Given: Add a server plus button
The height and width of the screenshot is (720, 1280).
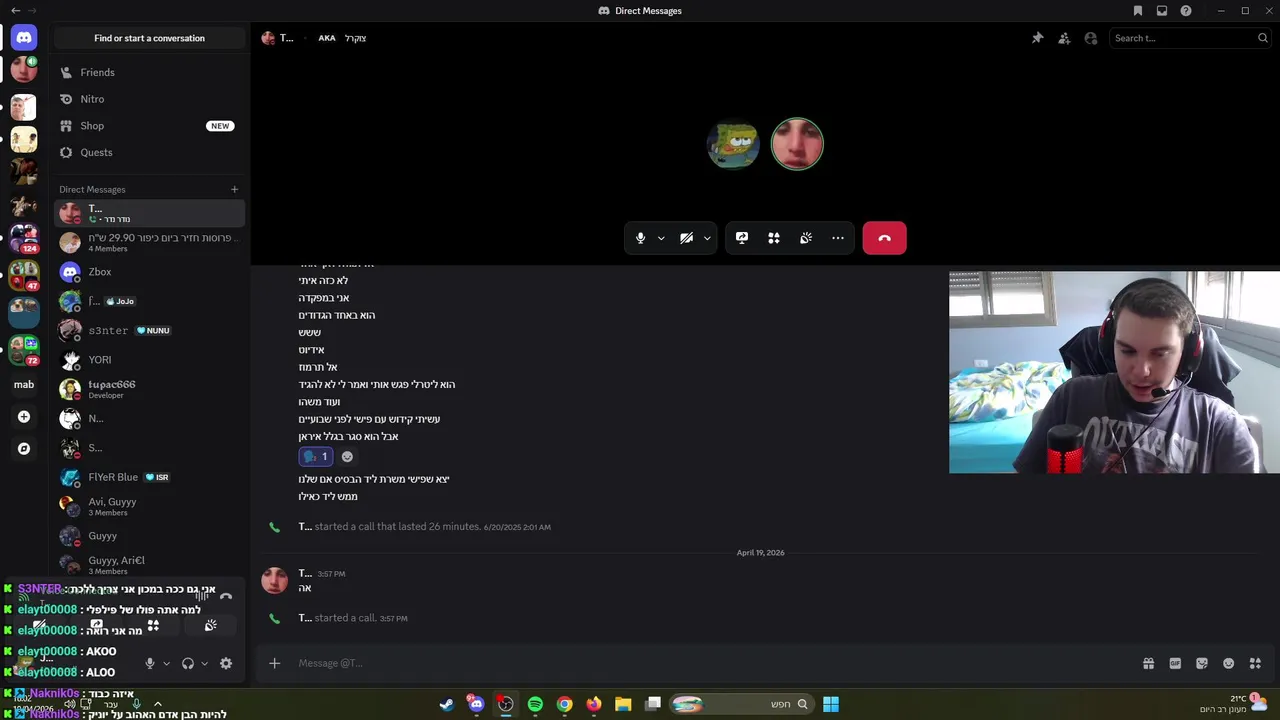Looking at the screenshot, I should [x=24, y=417].
